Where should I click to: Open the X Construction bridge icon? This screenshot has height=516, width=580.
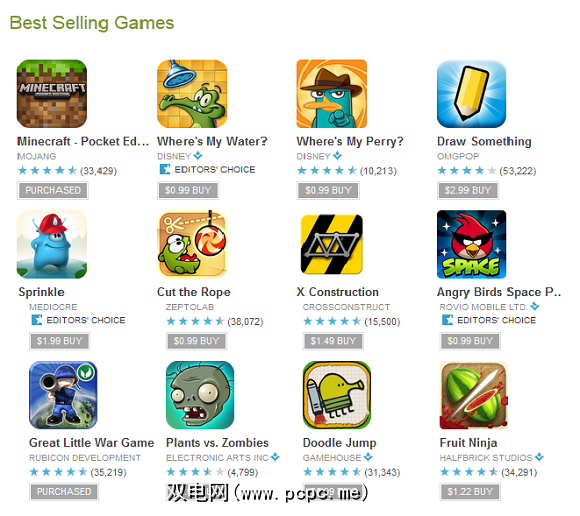pyautogui.click(x=332, y=244)
